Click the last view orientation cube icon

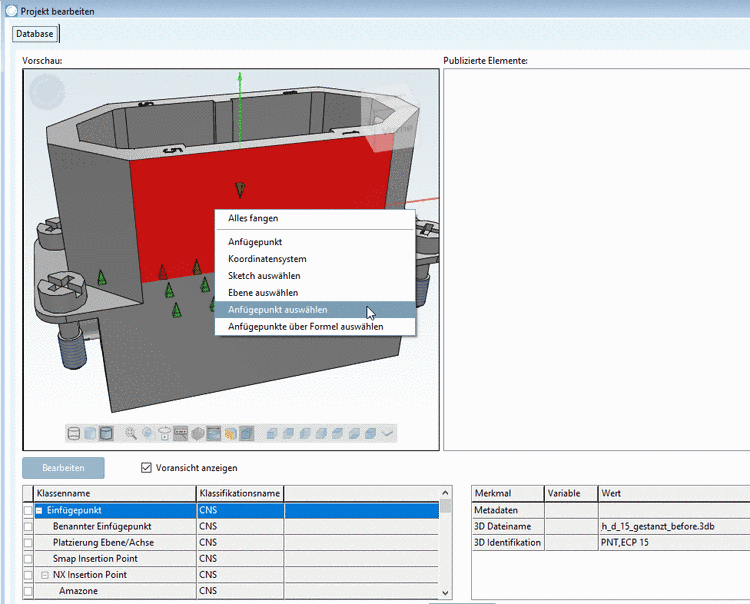(370, 433)
